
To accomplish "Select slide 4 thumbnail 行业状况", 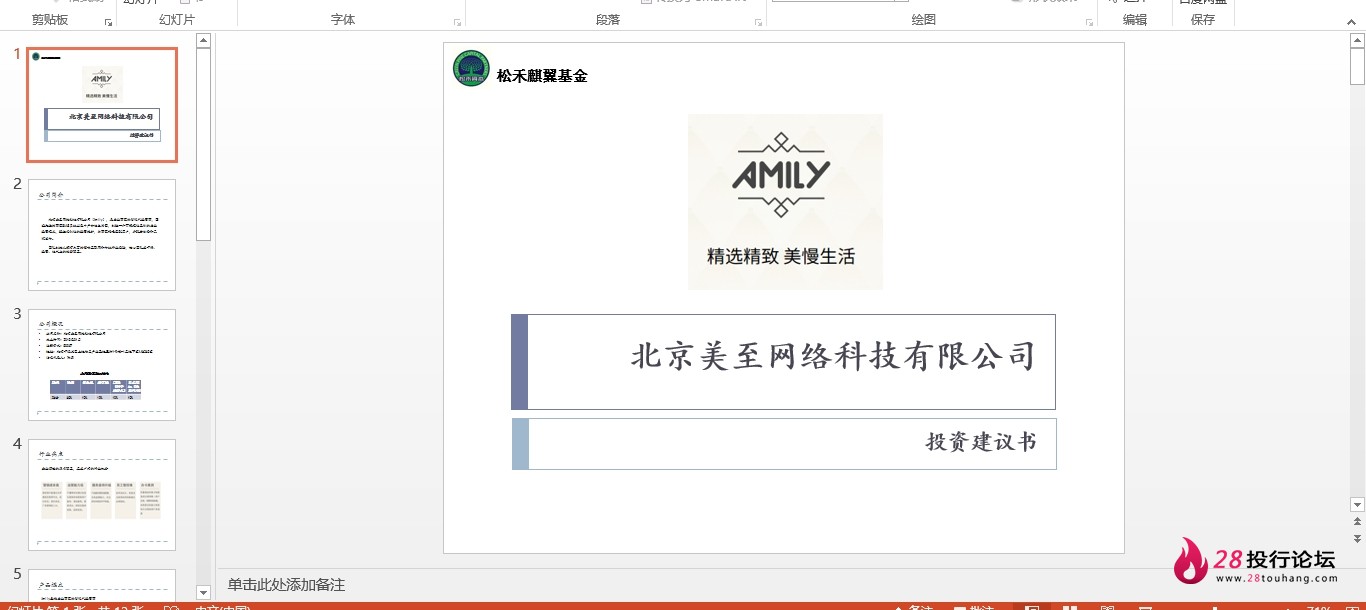I will coord(102,495).
